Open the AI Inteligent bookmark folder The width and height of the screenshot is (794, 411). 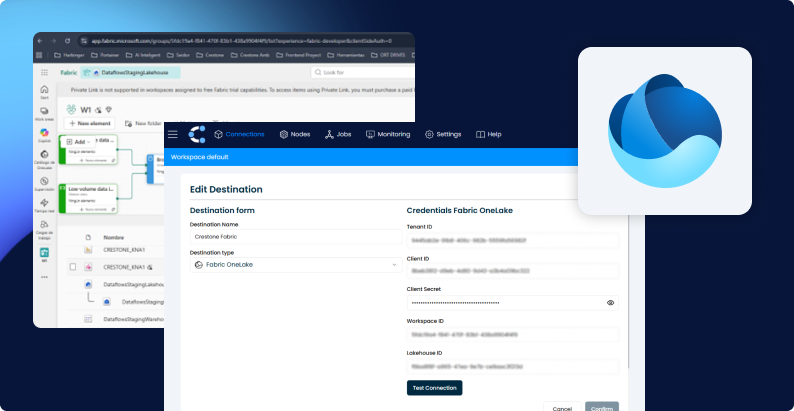click(143, 55)
